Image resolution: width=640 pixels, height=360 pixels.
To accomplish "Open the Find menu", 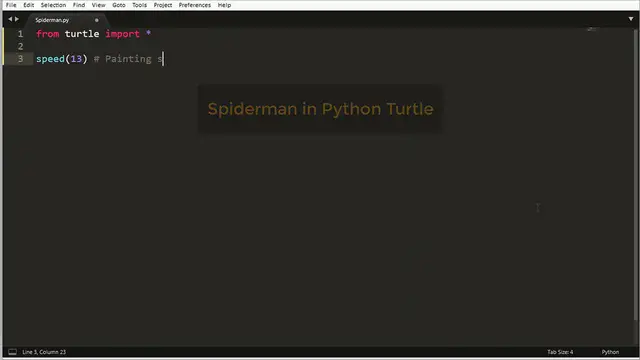I will 79,5.
